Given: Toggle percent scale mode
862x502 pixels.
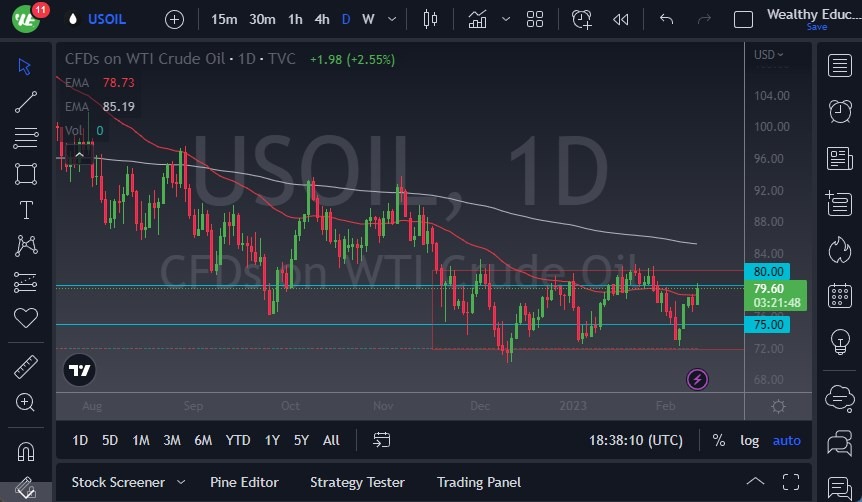Looking at the screenshot, I should [718, 440].
